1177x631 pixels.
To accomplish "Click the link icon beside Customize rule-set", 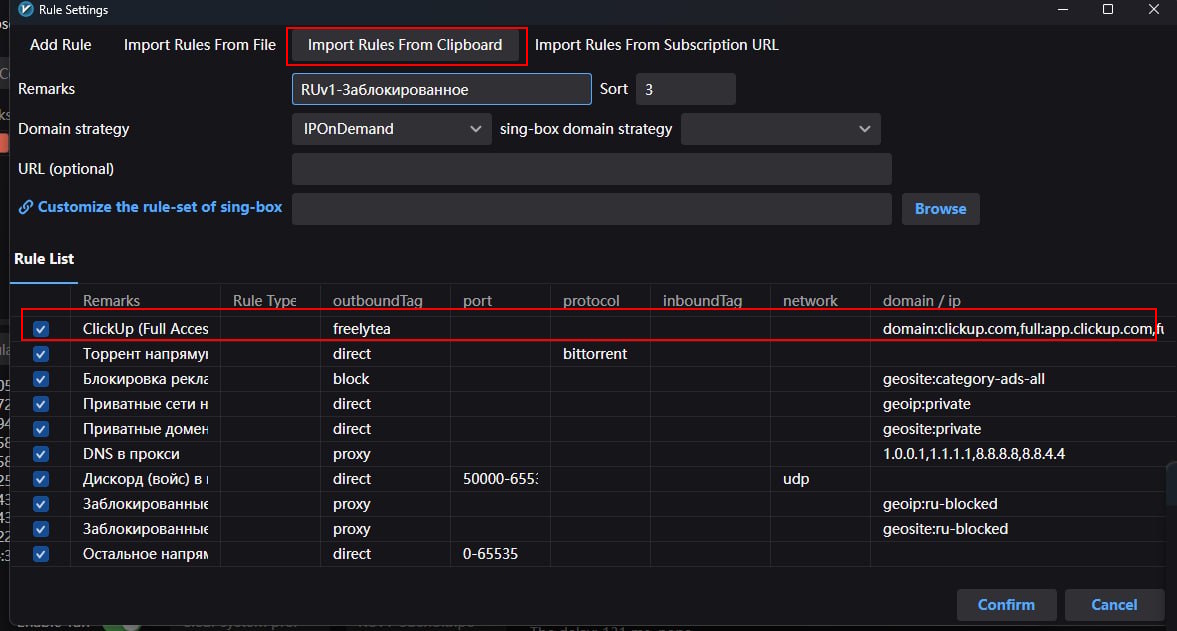I will [x=26, y=208].
